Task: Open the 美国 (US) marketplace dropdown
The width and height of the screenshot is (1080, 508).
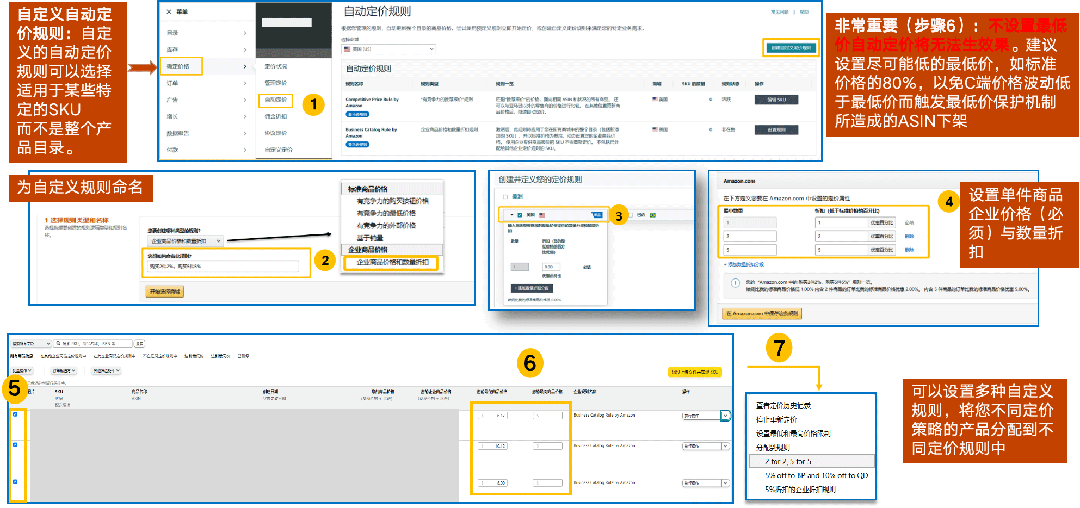Action: click(388, 48)
